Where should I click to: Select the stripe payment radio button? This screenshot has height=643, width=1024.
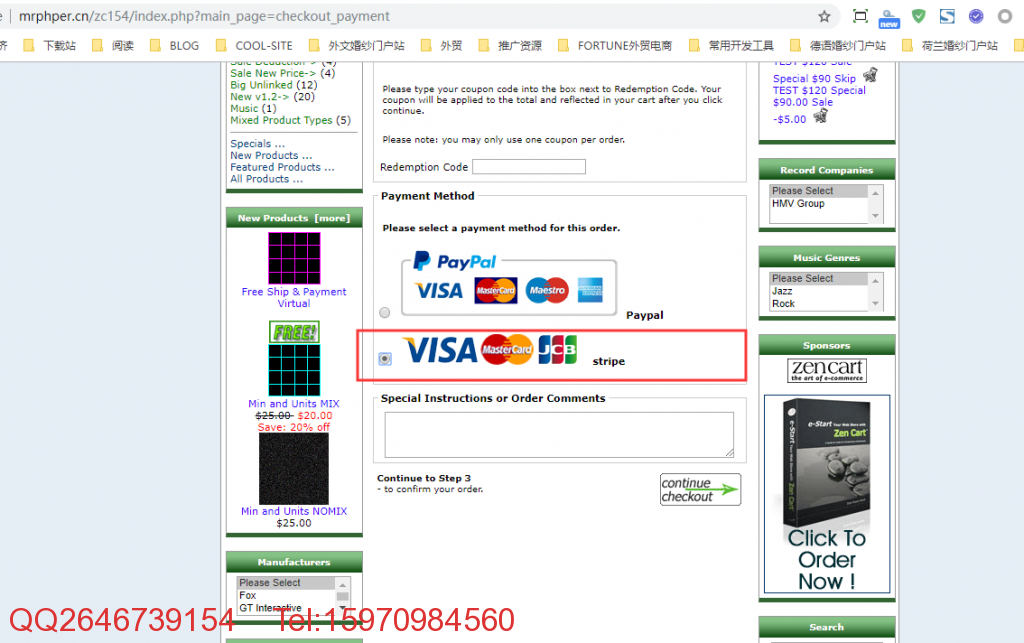(x=385, y=358)
